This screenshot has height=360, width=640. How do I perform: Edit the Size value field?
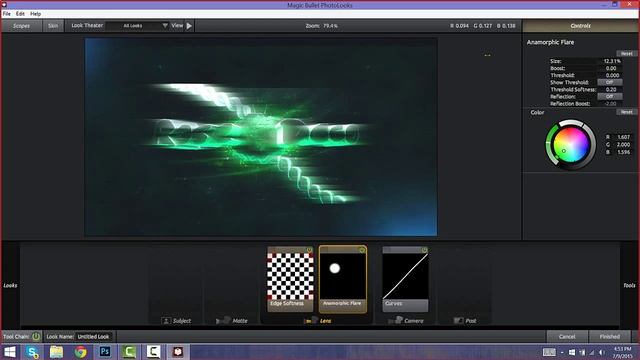(x=611, y=61)
